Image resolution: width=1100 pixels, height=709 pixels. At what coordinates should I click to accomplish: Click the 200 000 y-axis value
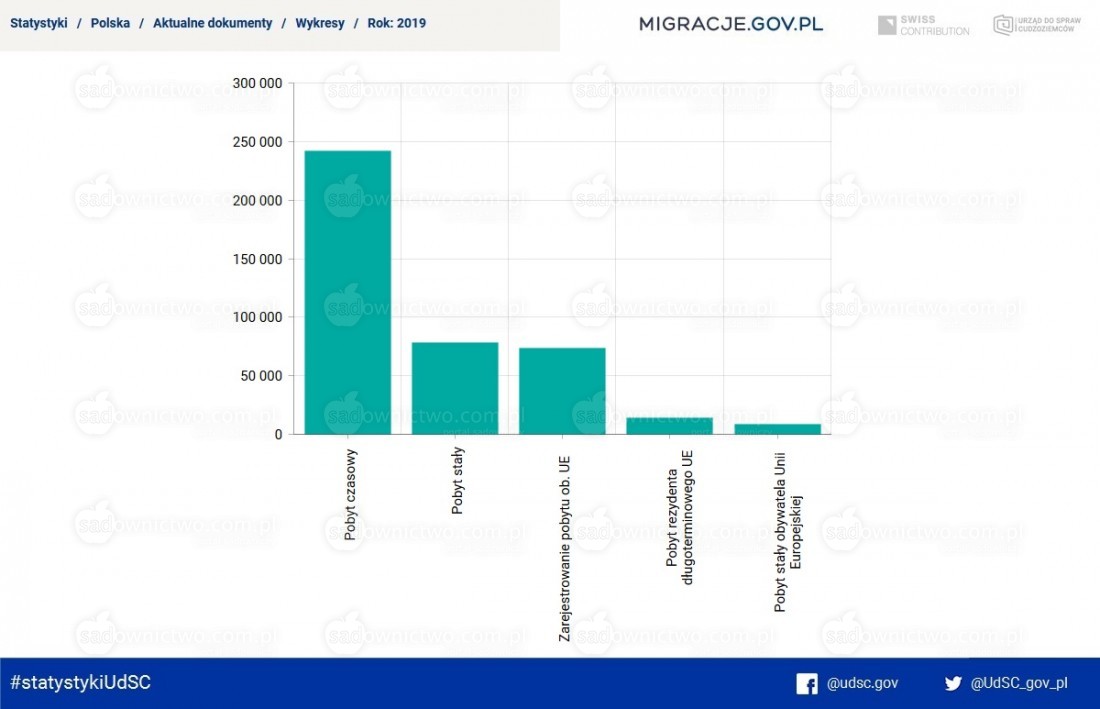tap(257, 201)
